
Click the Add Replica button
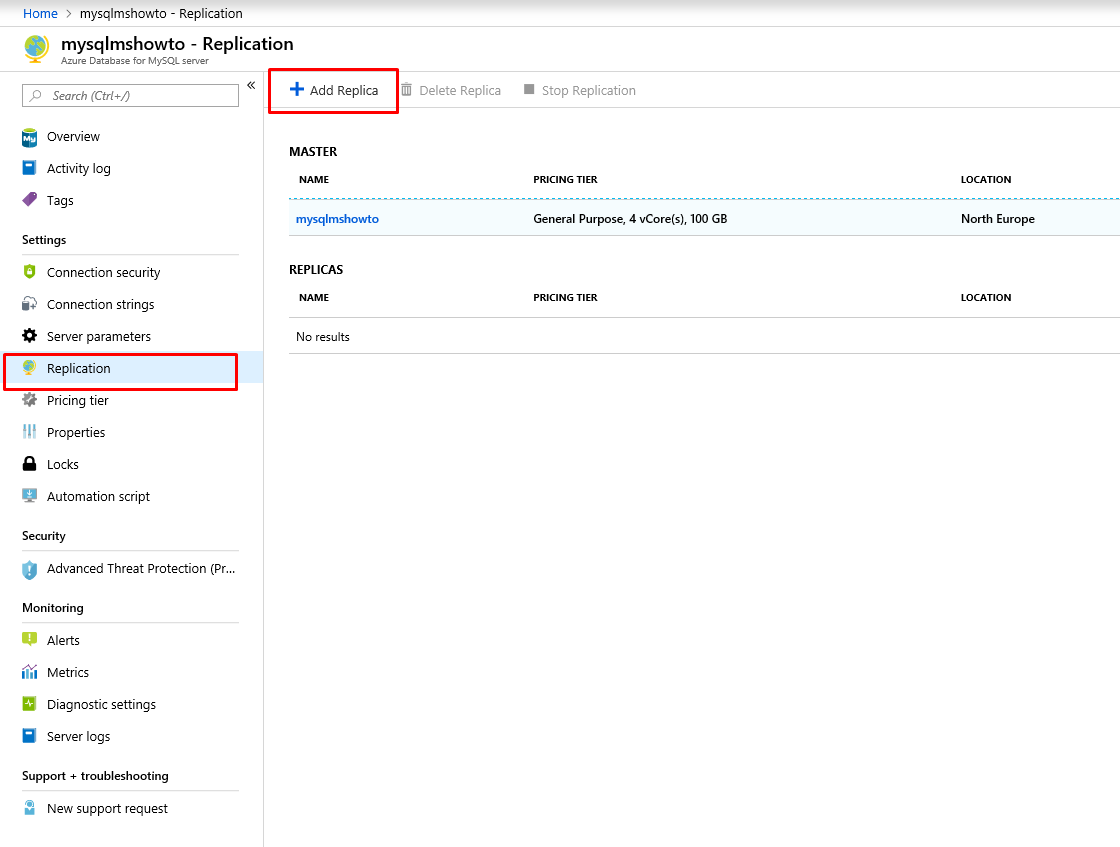334,90
